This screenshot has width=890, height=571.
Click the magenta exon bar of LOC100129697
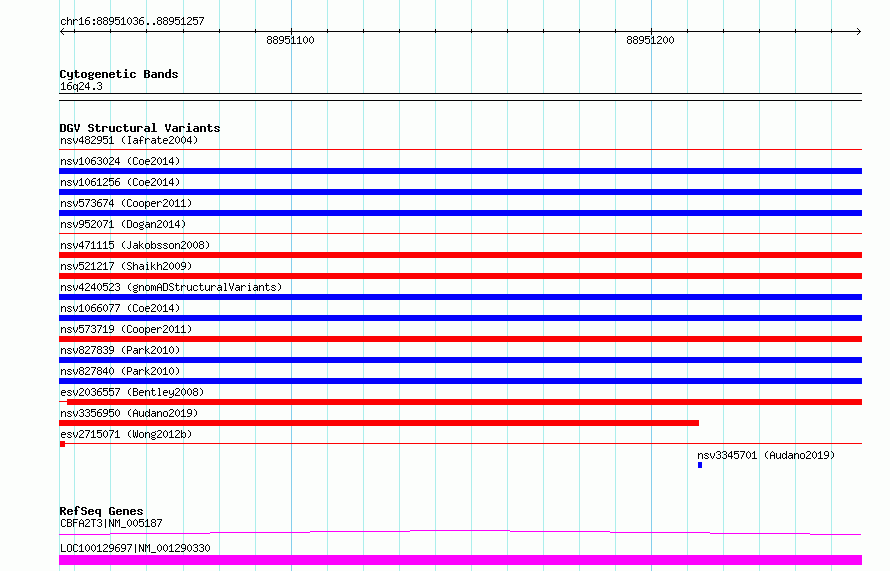pyautogui.click(x=460, y=560)
